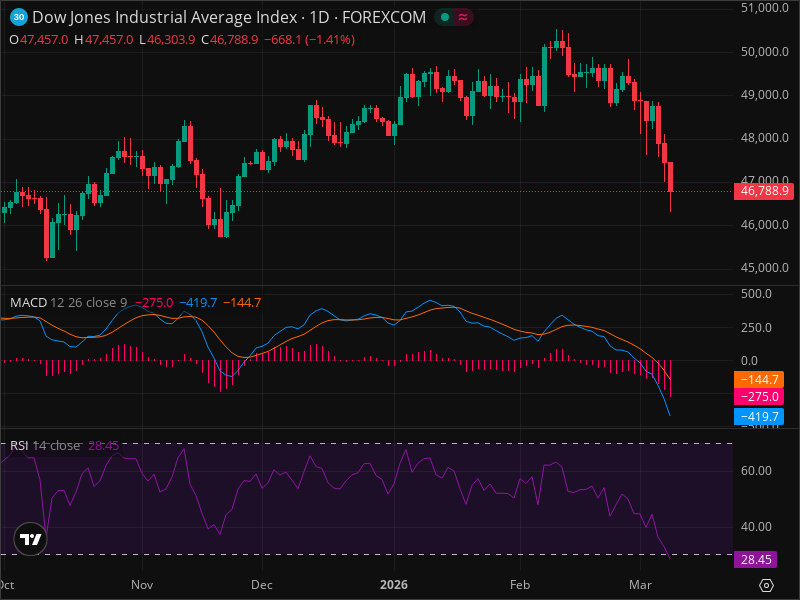The height and width of the screenshot is (600, 800).
Task: Click the 0.0 MACD scale label
Action: coord(749,361)
